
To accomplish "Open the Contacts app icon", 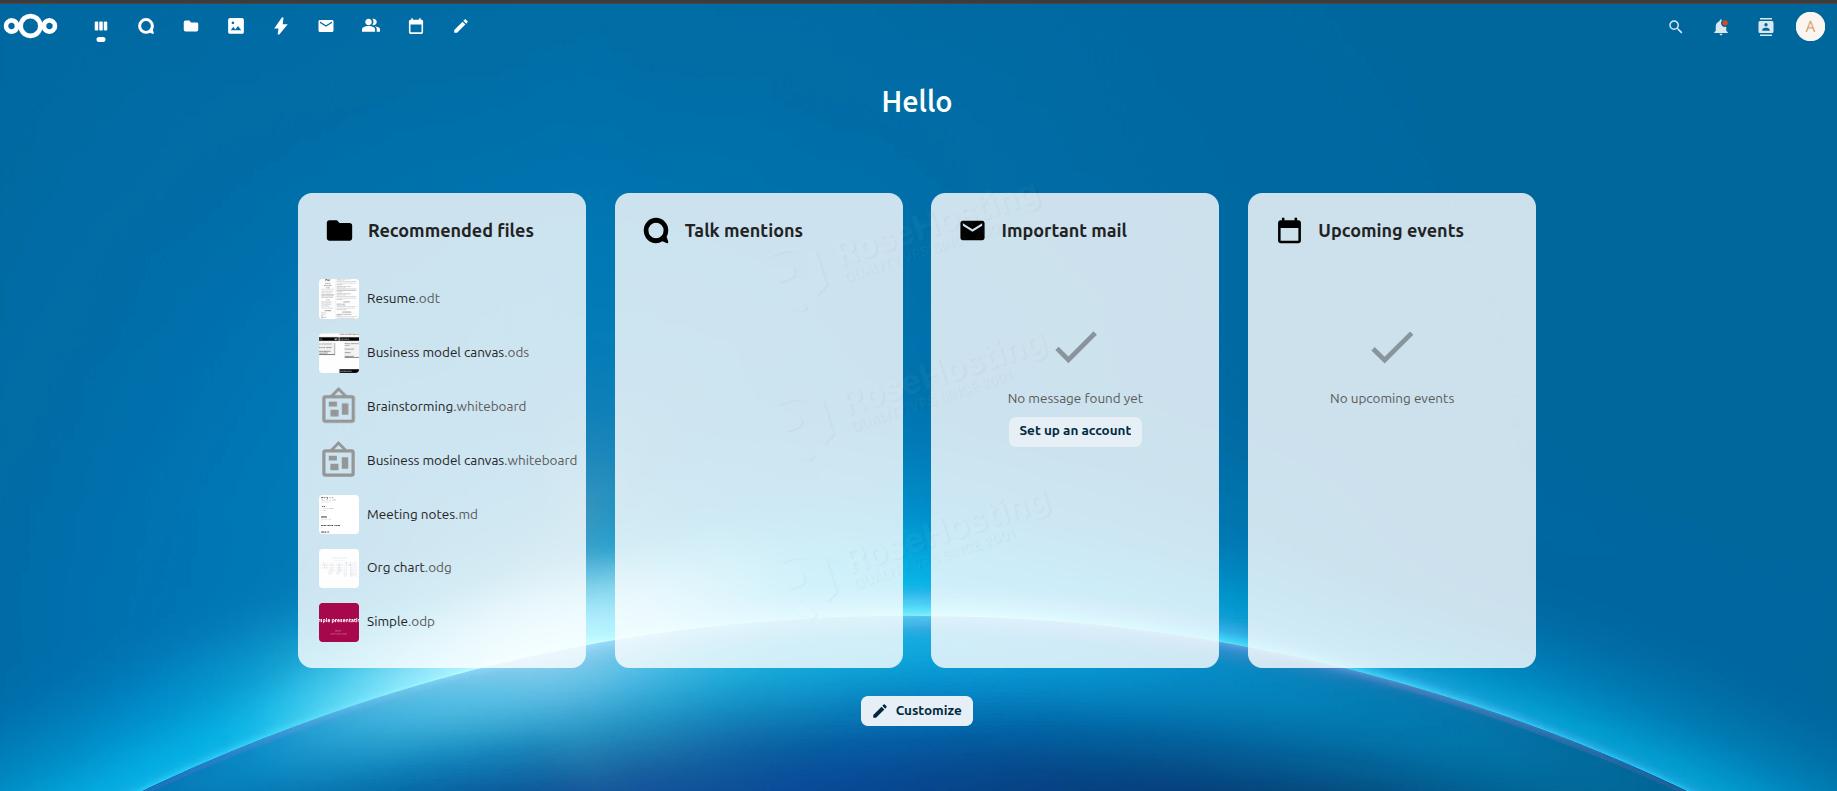I will point(371,27).
